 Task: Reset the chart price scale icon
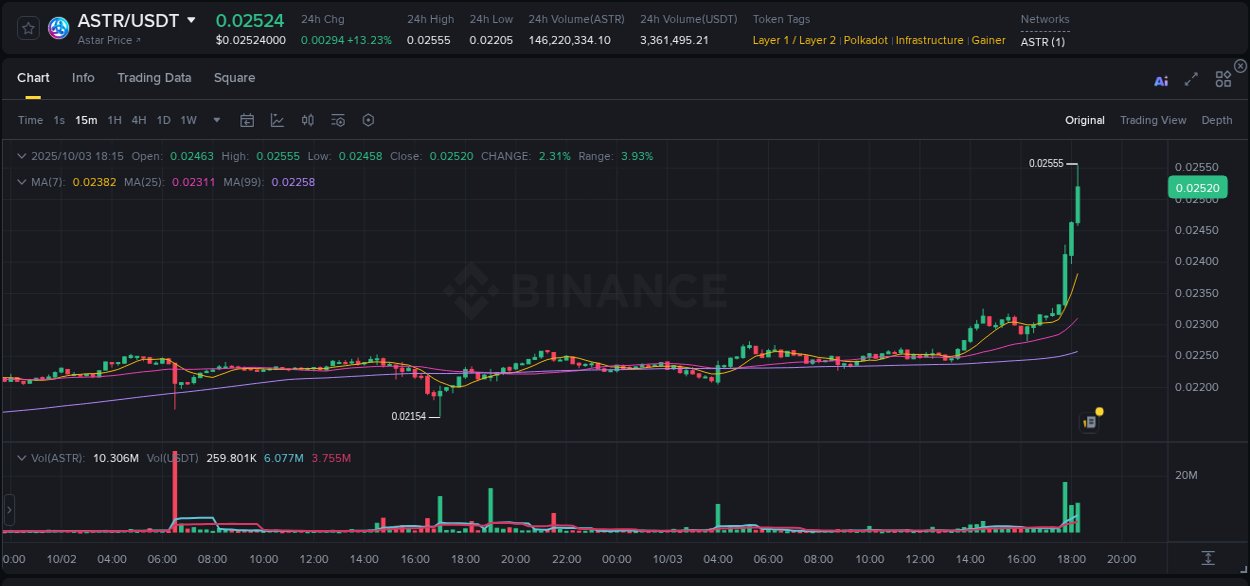(x=1208, y=557)
